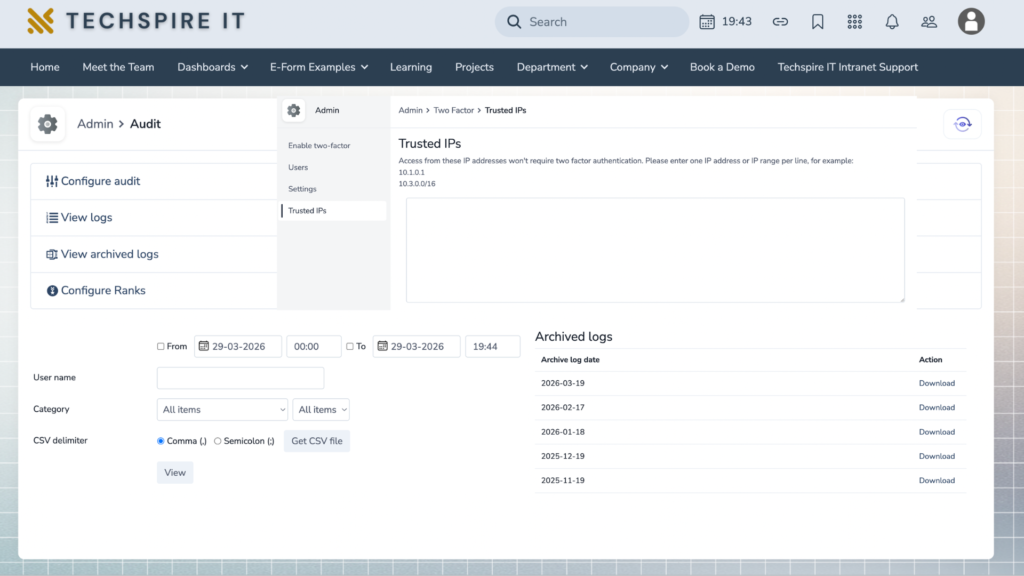Click the bookmark icon in the header
The width and height of the screenshot is (1024, 576).
coord(817,22)
